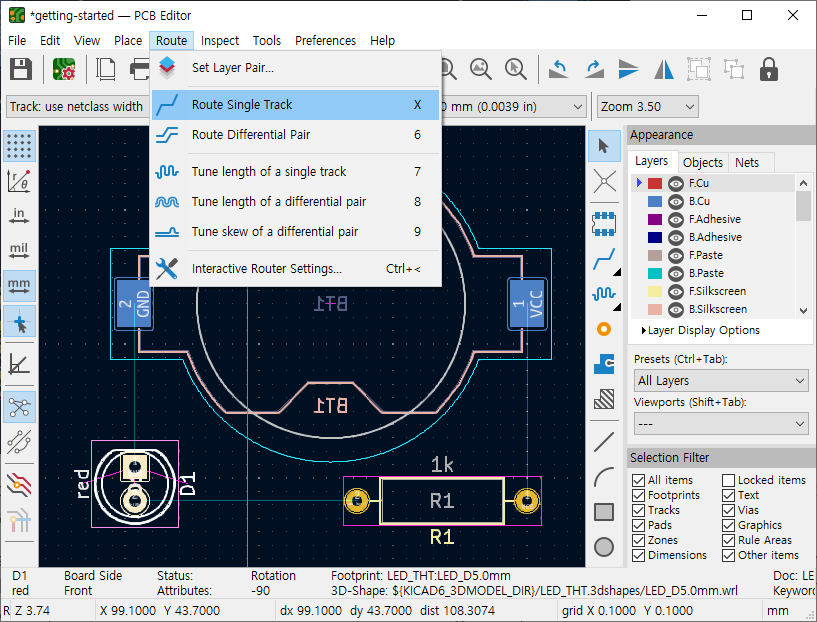This screenshot has height=622, width=817.
Task: Switch units to inches
Action: point(19,216)
